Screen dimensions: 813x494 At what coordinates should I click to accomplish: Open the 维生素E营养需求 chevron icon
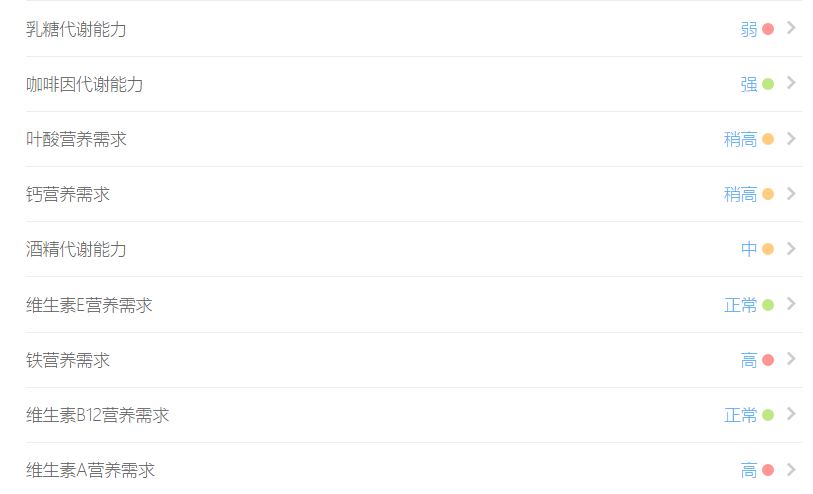pyautogui.click(x=791, y=304)
